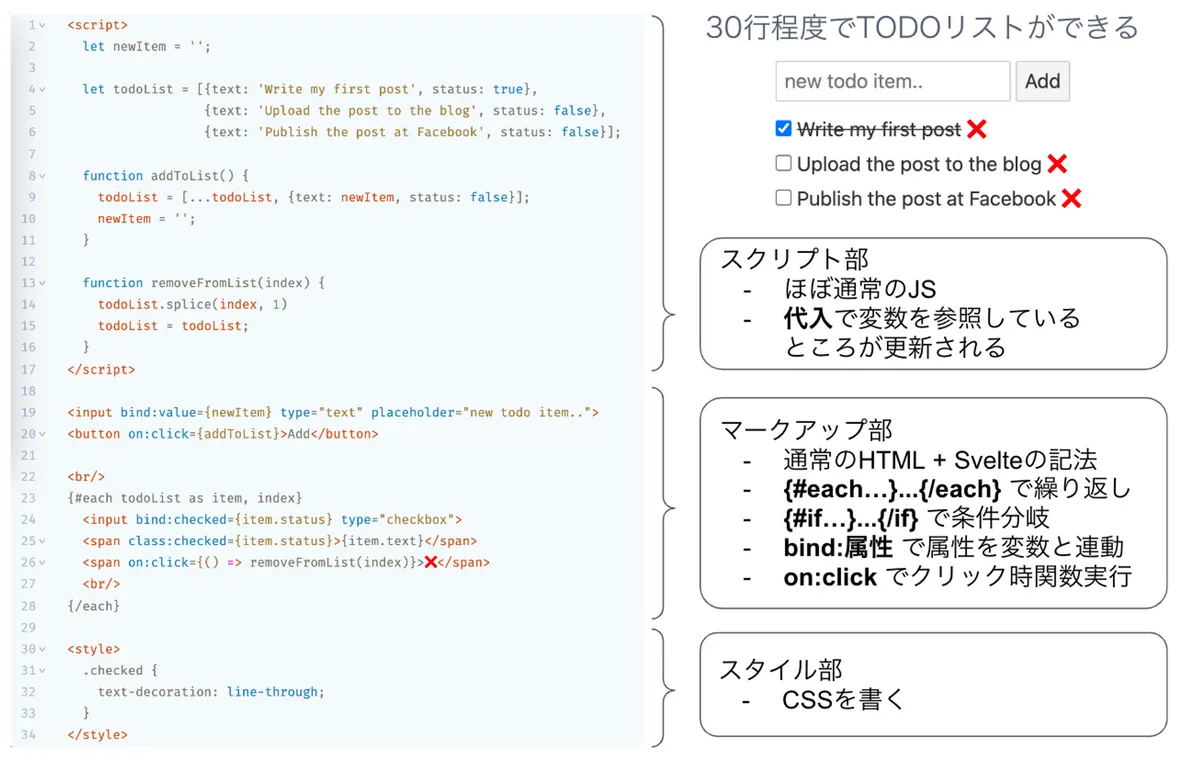Click 'let newItem' code on line 2
This screenshot has height=775, width=1200.
pyautogui.click(x=147, y=46)
